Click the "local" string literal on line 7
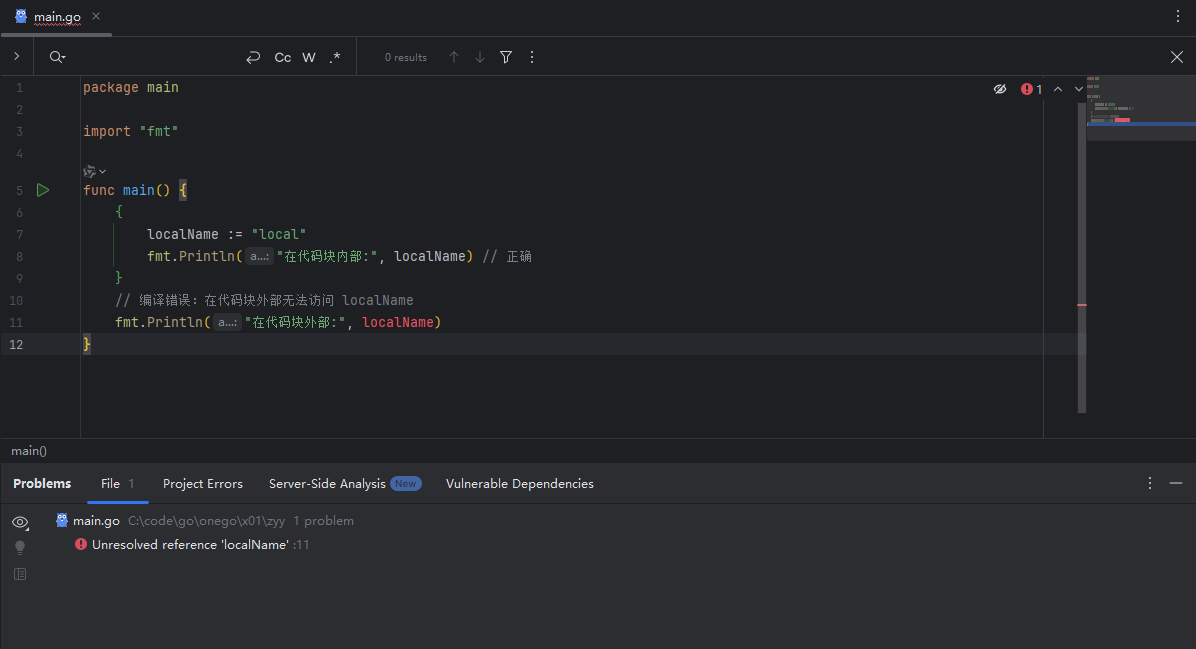The image size is (1196, 649). point(278,234)
